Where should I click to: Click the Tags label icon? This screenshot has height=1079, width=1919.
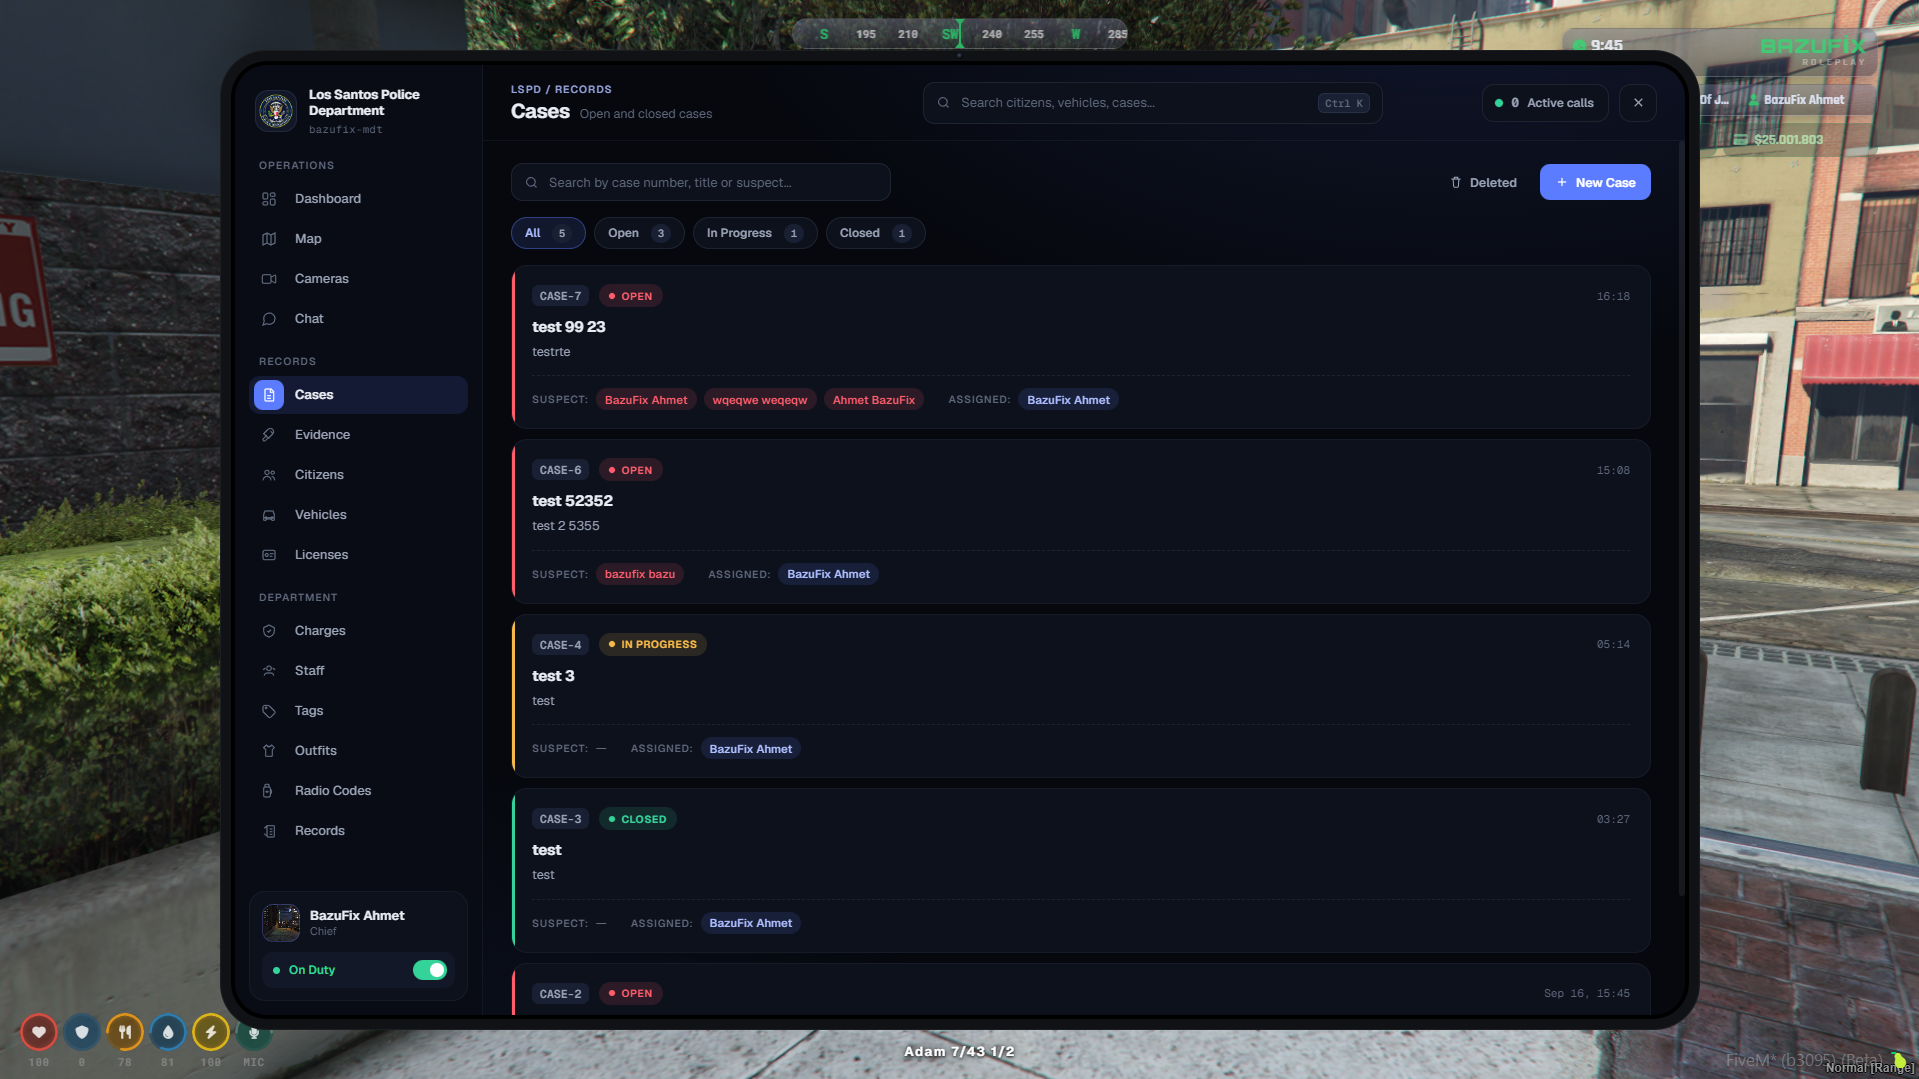pos(269,711)
